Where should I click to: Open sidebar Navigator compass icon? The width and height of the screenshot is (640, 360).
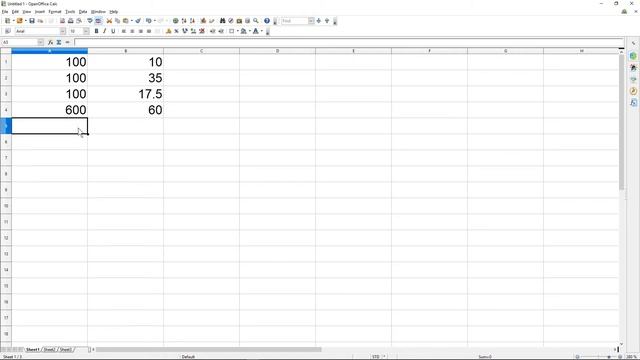pyautogui.click(x=633, y=91)
